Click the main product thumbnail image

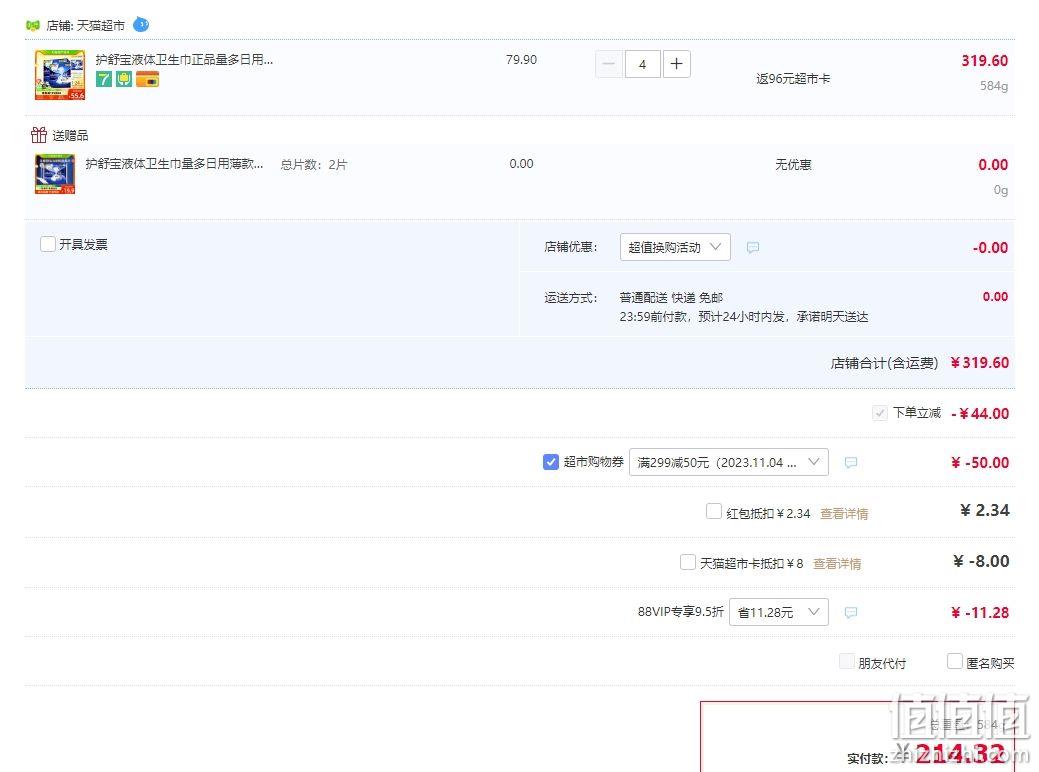60,74
